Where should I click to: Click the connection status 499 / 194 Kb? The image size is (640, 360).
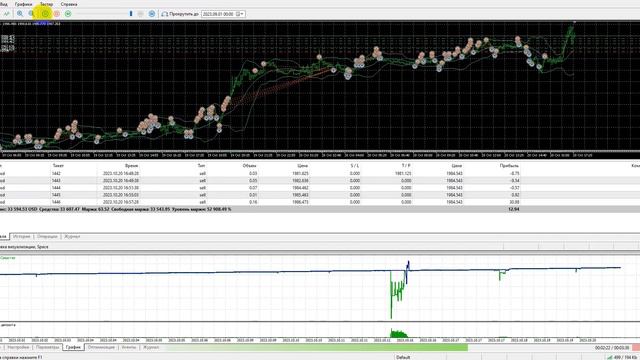tap(621, 357)
